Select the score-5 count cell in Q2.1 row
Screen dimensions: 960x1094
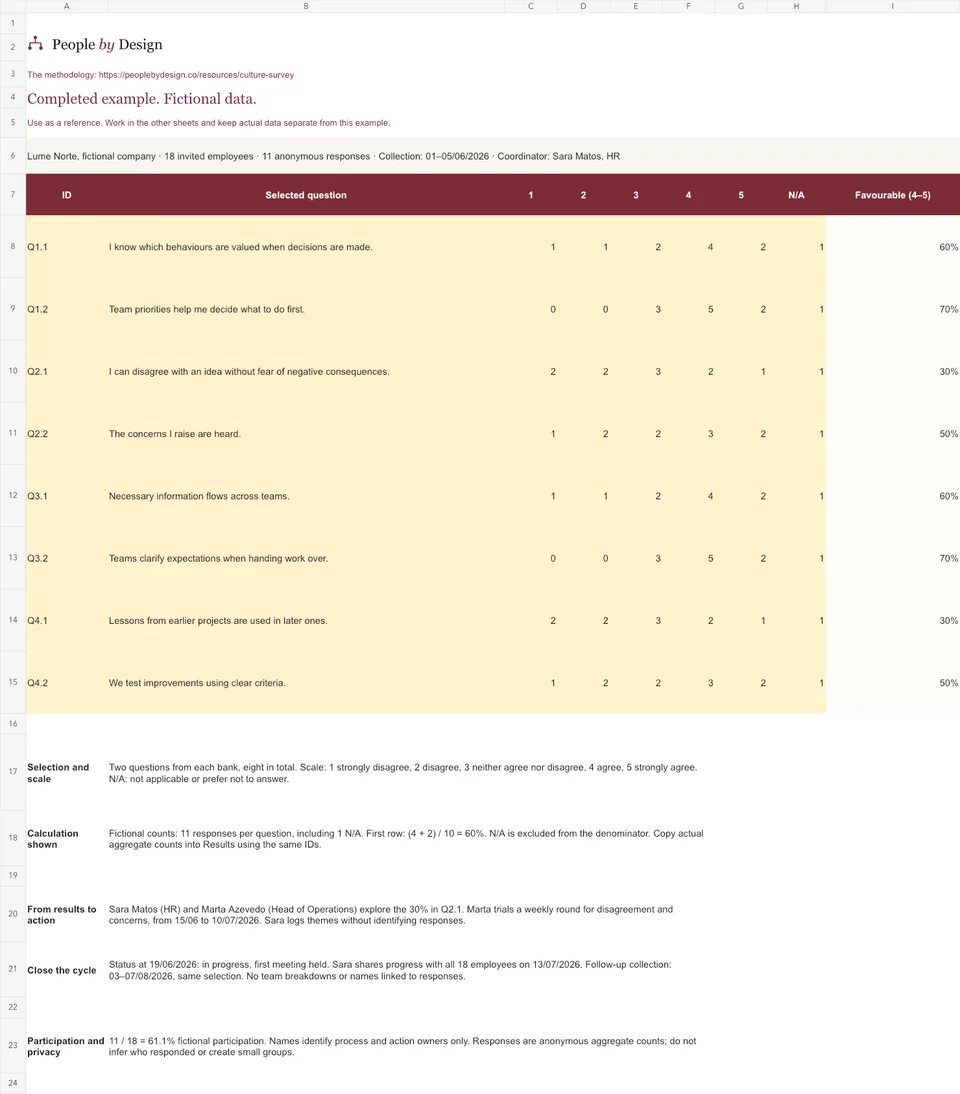[741, 371]
